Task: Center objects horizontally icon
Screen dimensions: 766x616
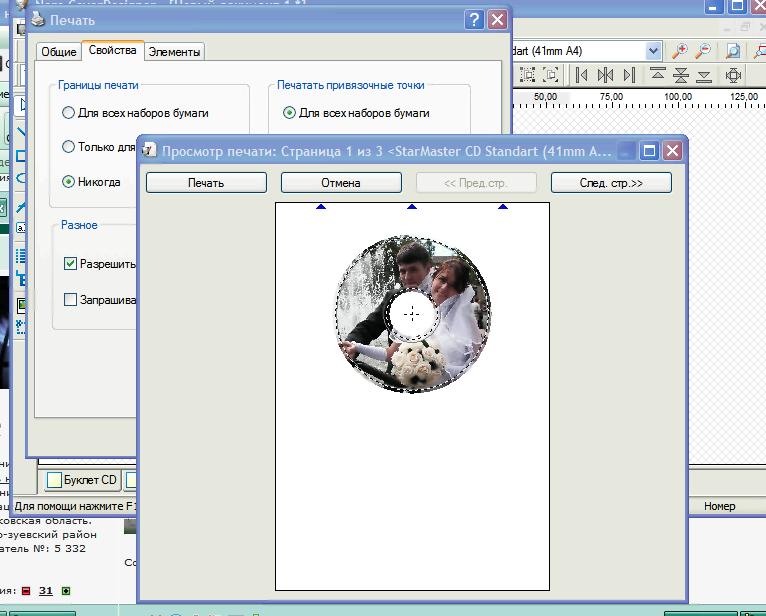Action: coord(605,76)
